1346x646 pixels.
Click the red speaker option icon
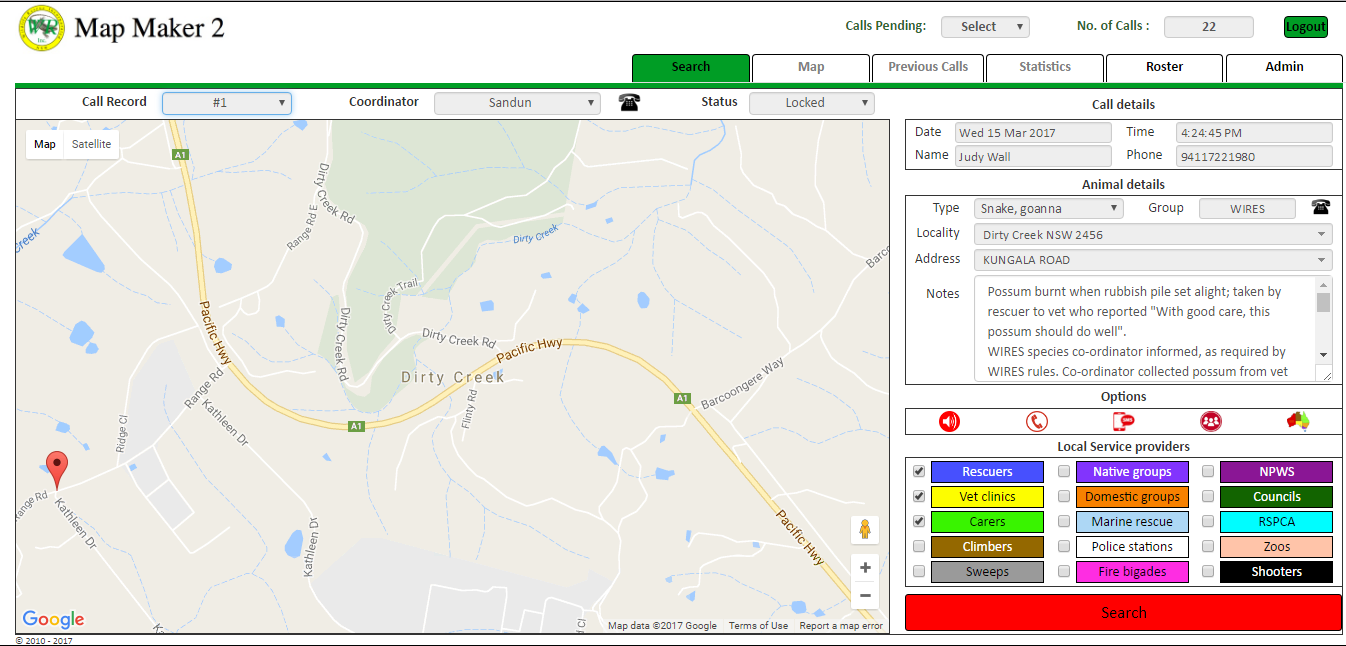pos(949,421)
